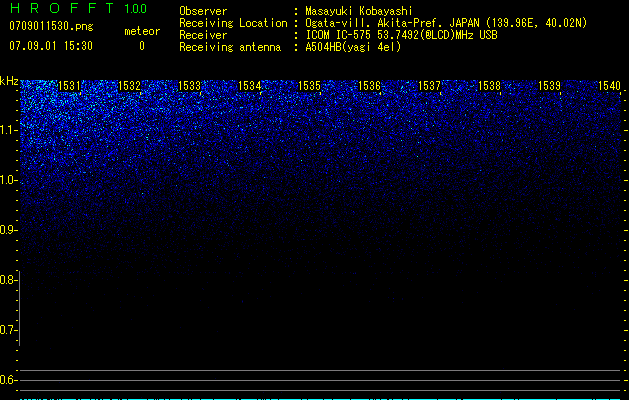The height and width of the screenshot is (400, 629).
Task: Select the filename 0709011530.png
Action: click(51, 26)
